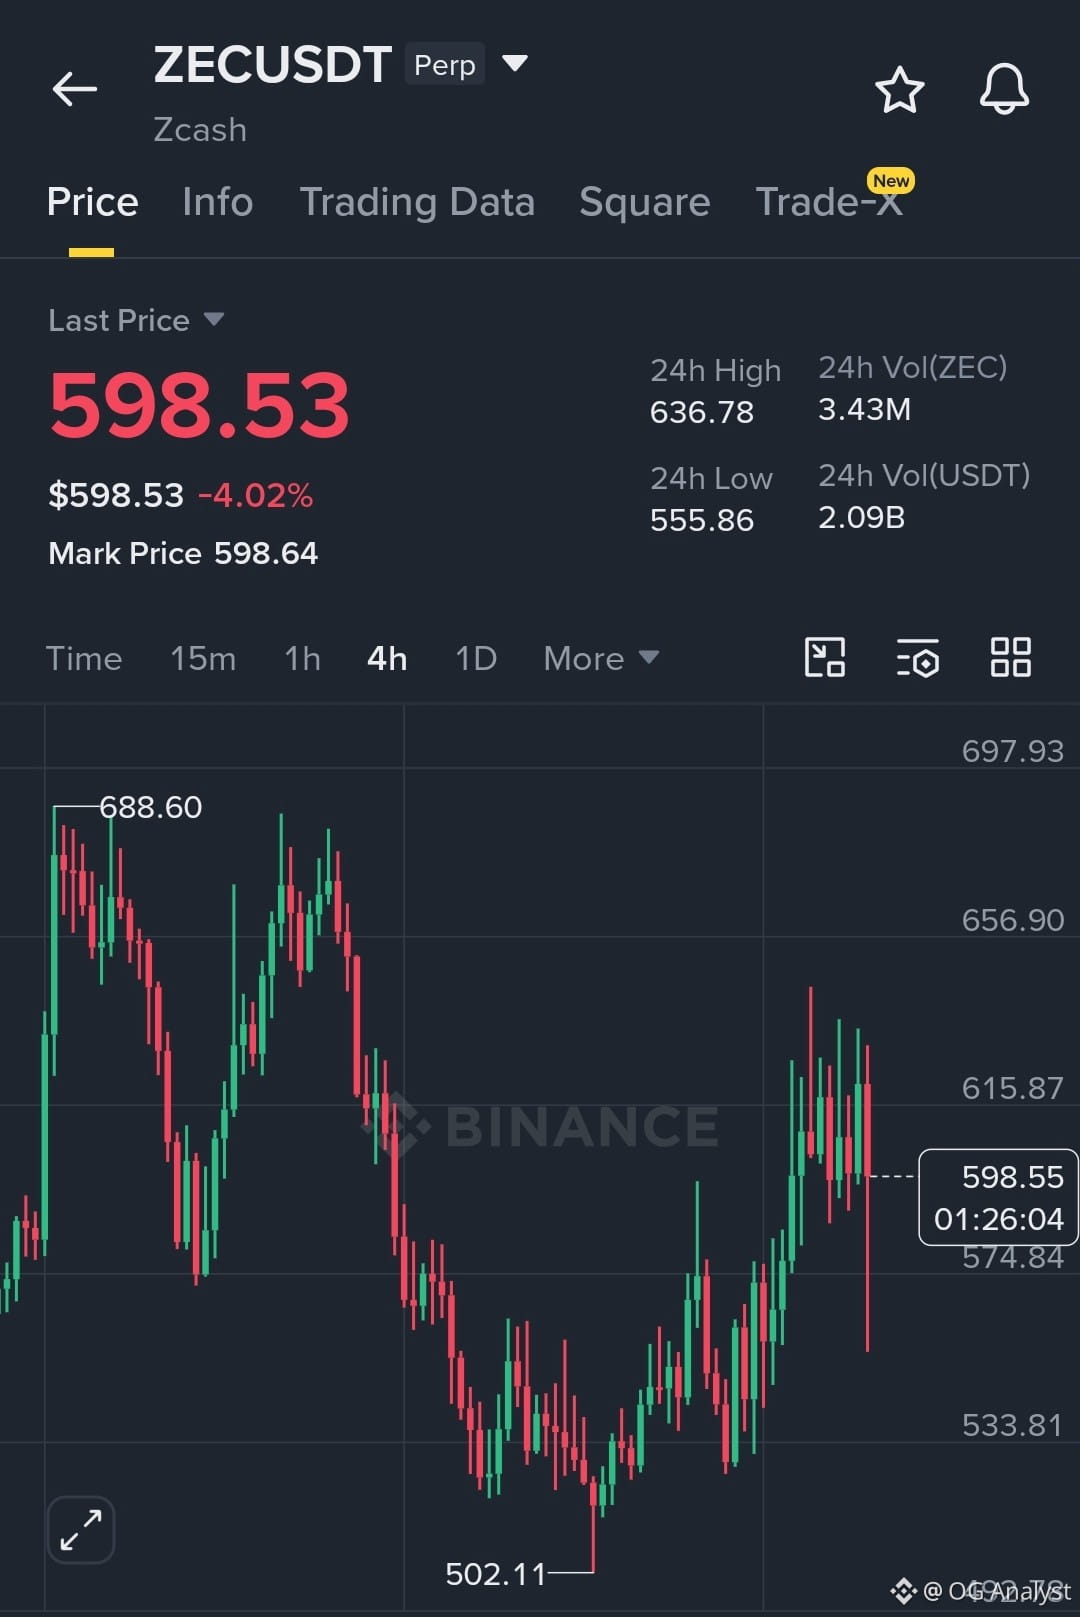This screenshot has height=1617, width=1080.
Task: Select the 15m chart interval
Action: pyautogui.click(x=203, y=658)
